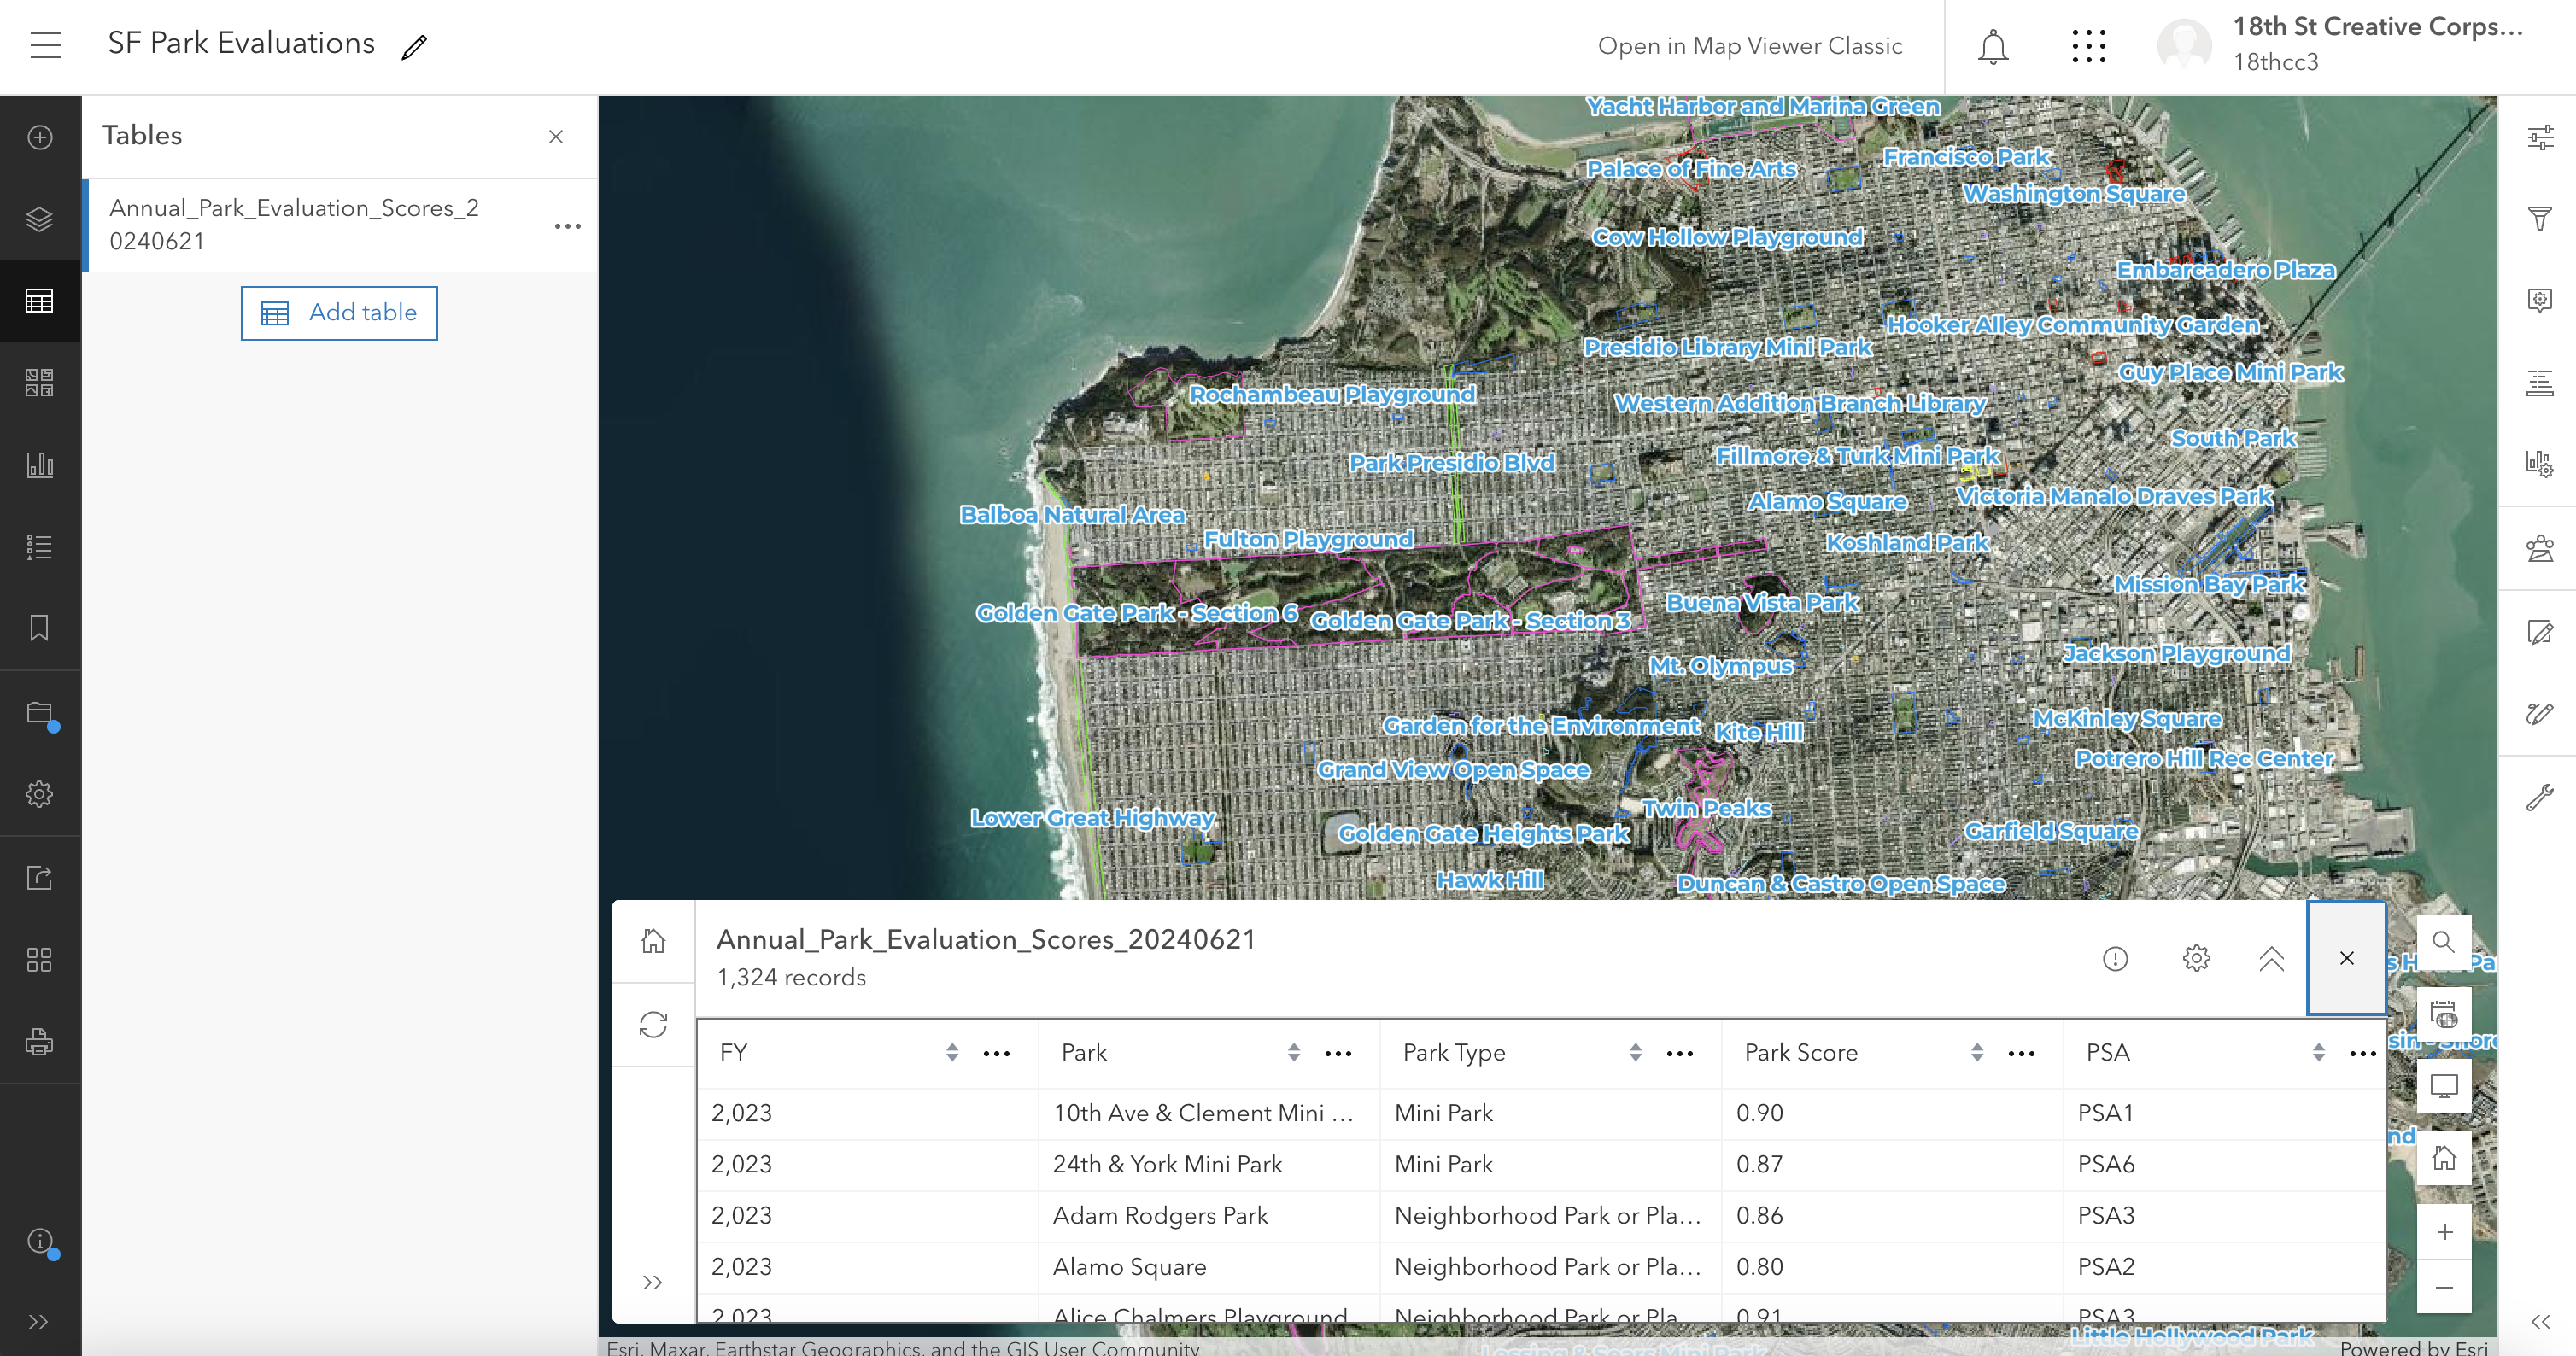
Task: Expand the attribute table upward
Action: click(x=2271, y=959)
